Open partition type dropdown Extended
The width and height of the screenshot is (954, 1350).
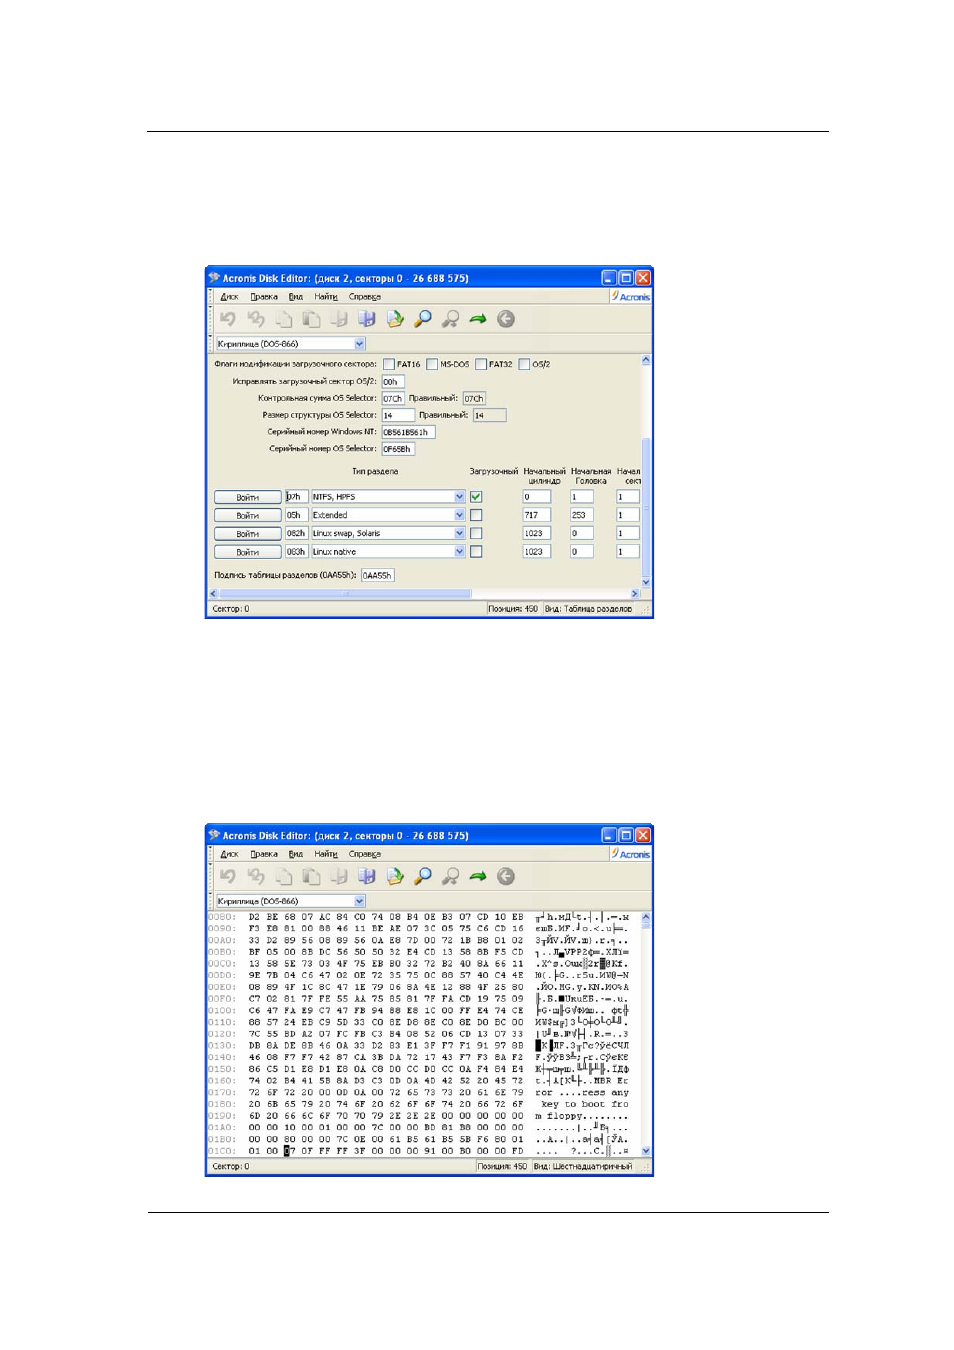[460, 515]
